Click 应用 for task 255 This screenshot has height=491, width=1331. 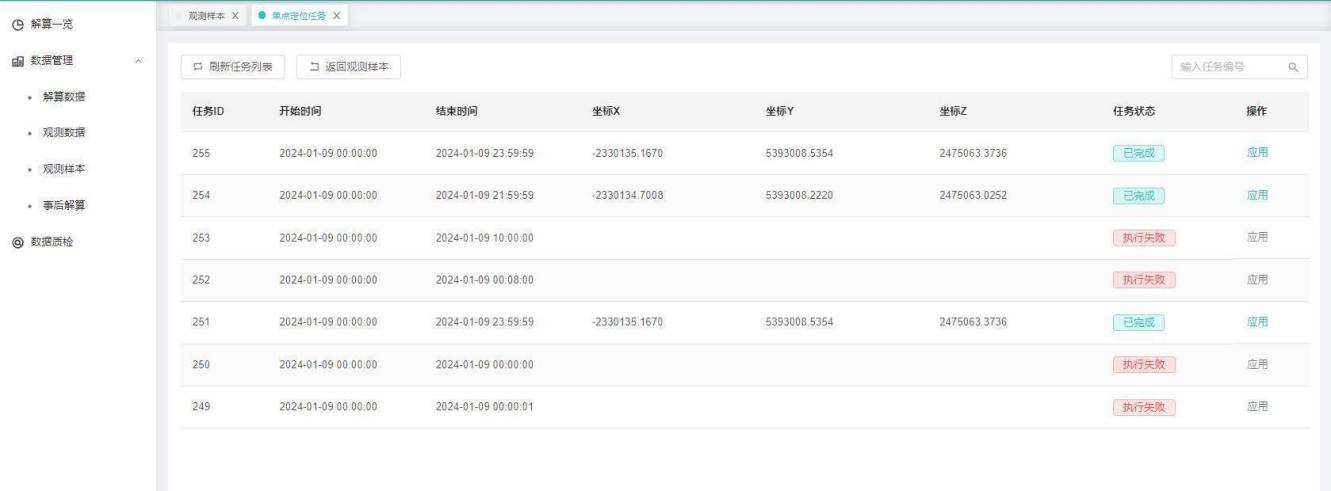1257,153
